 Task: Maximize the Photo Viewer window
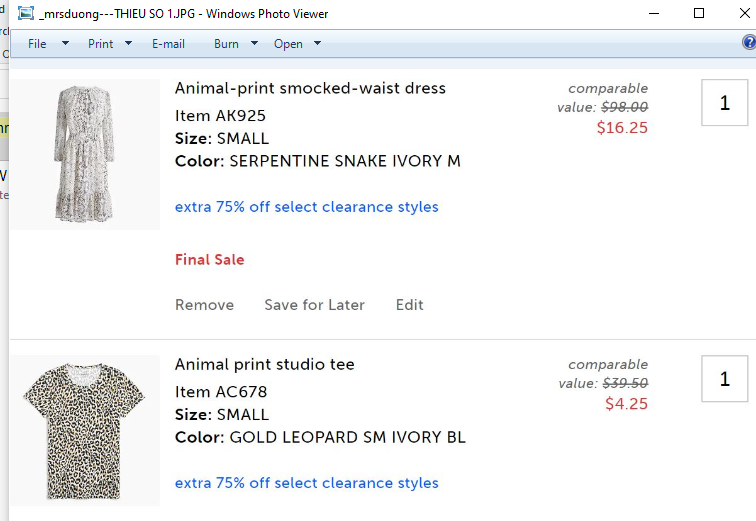coord(699,14)
